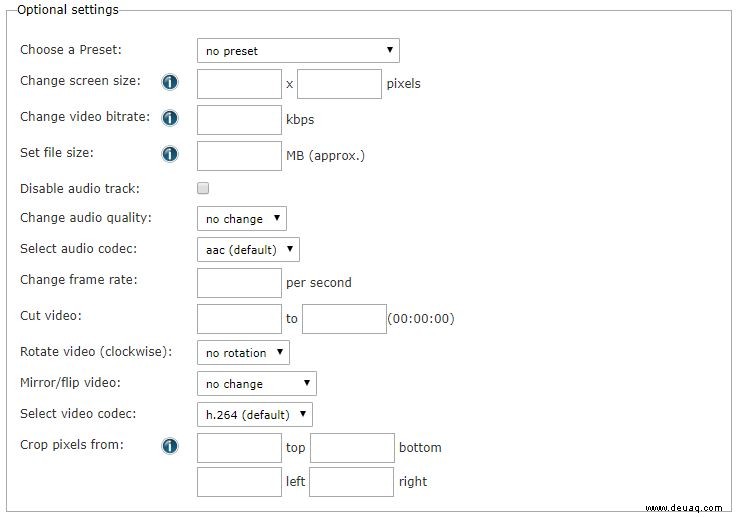Open the Choose a Preset dropdown

tap(298, 50)
